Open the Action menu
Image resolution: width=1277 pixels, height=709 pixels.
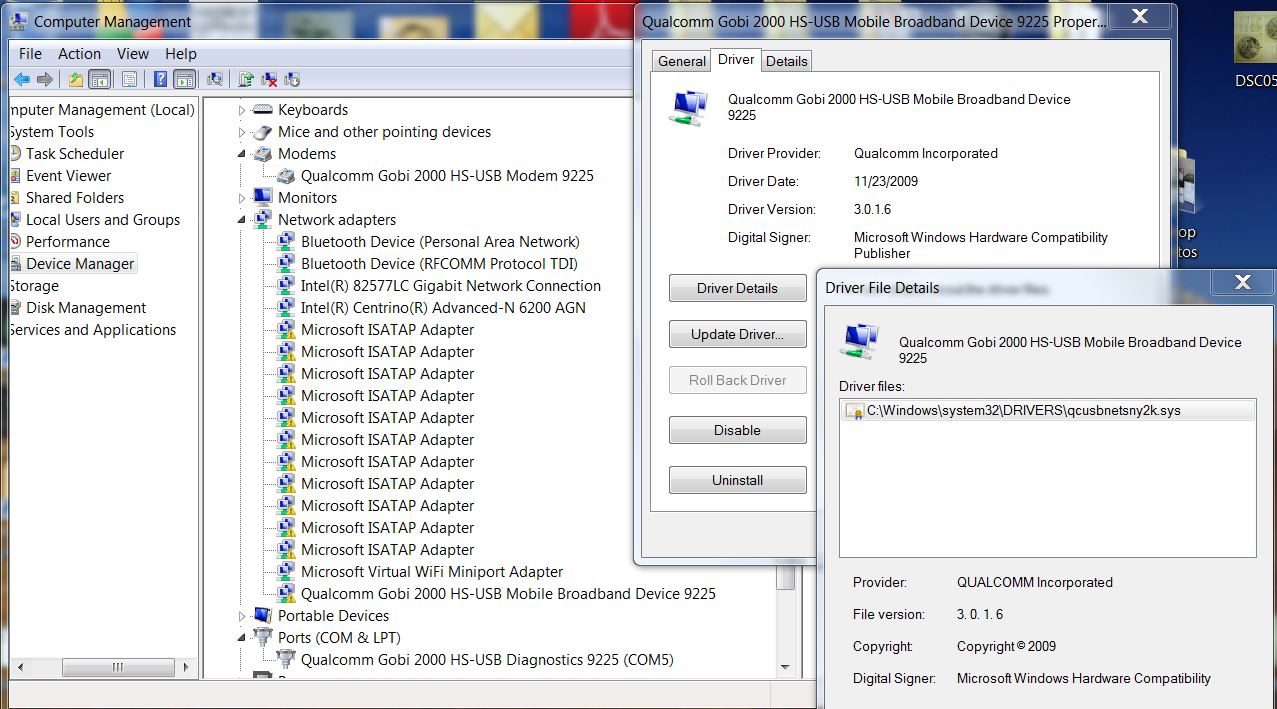(x=79, y=54)
